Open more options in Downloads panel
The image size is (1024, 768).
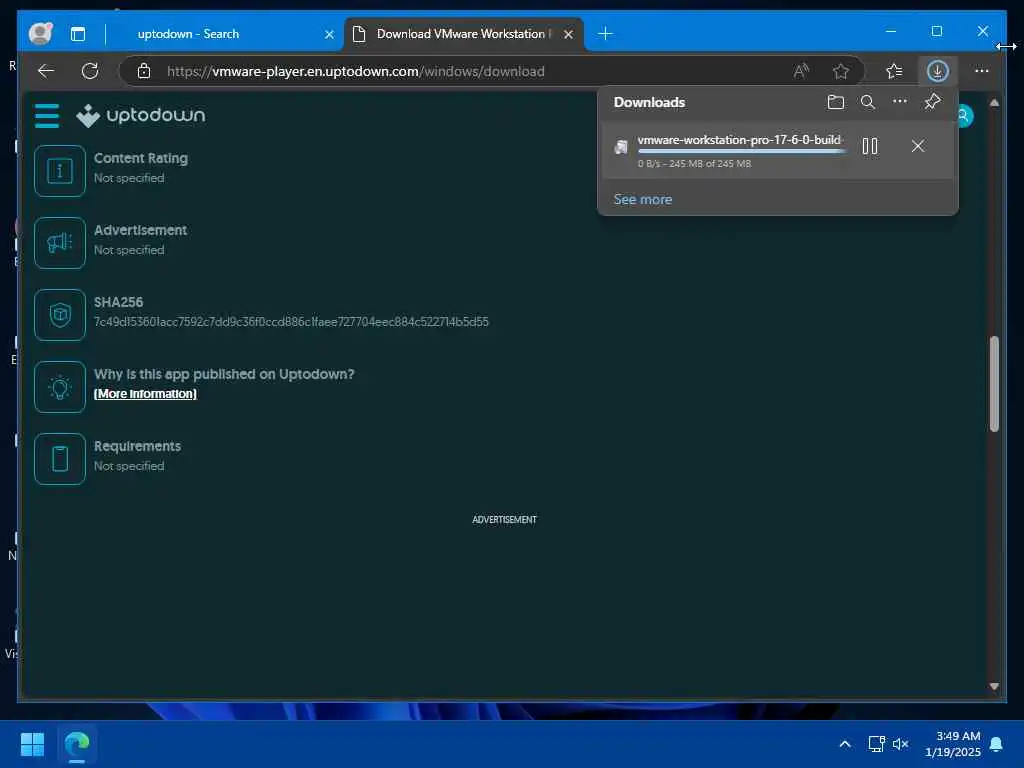pyautogui.click(x=899, y=101)
